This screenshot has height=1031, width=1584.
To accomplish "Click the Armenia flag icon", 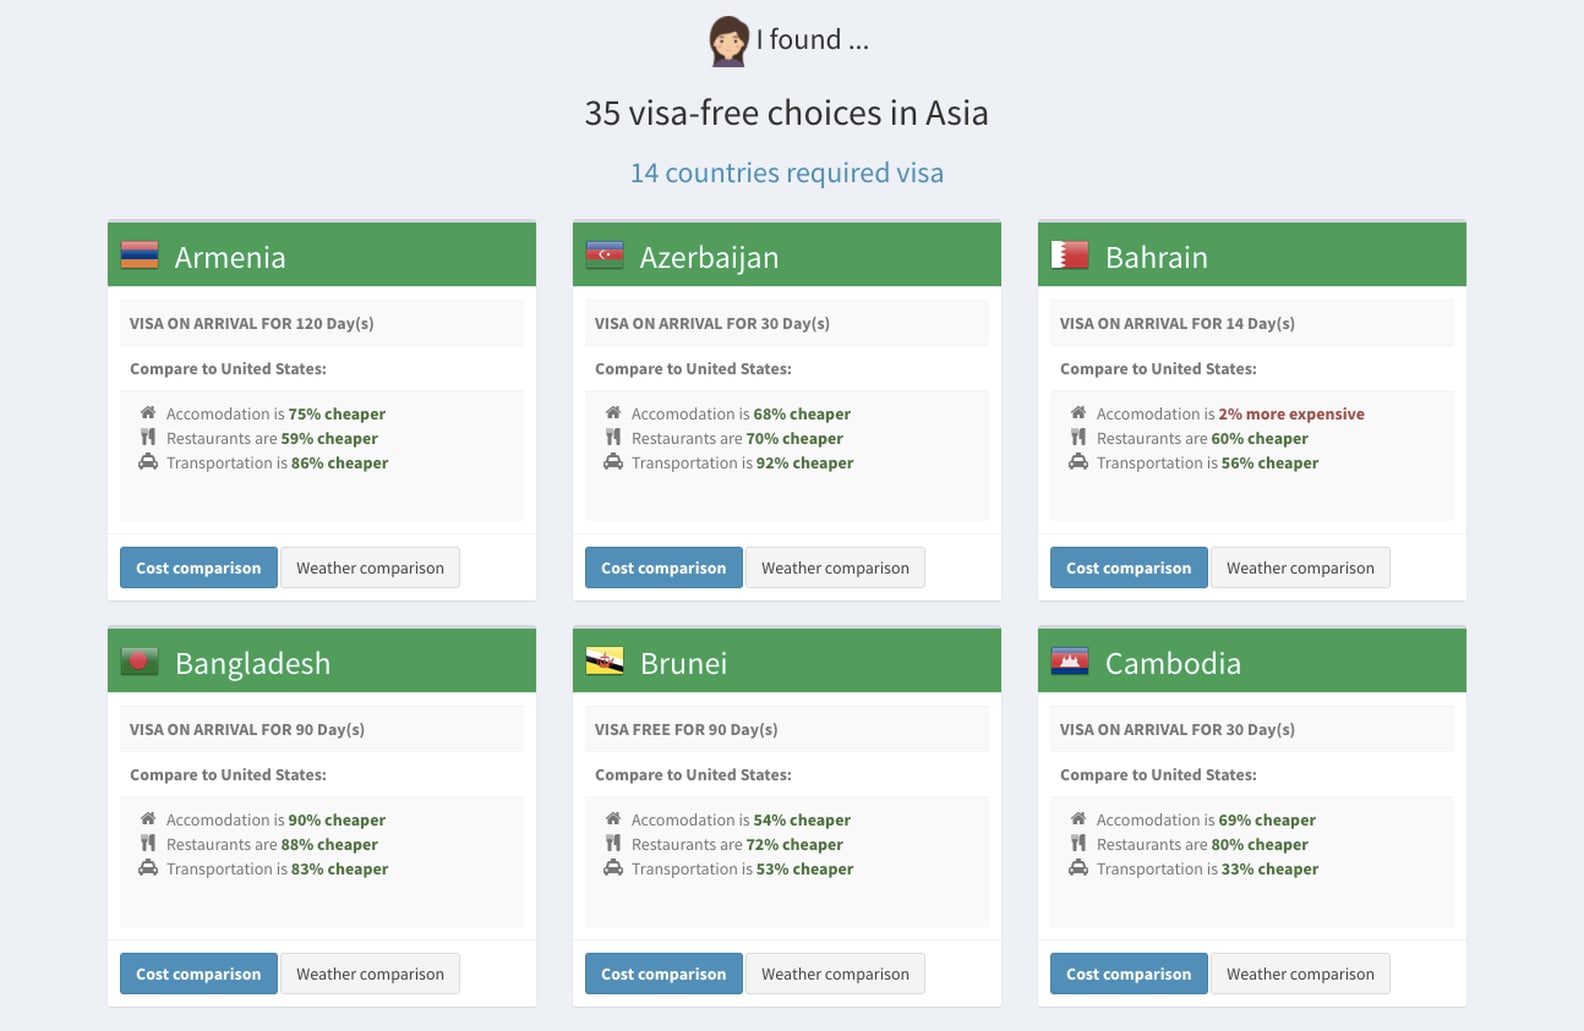I will (x=139, y=256).
